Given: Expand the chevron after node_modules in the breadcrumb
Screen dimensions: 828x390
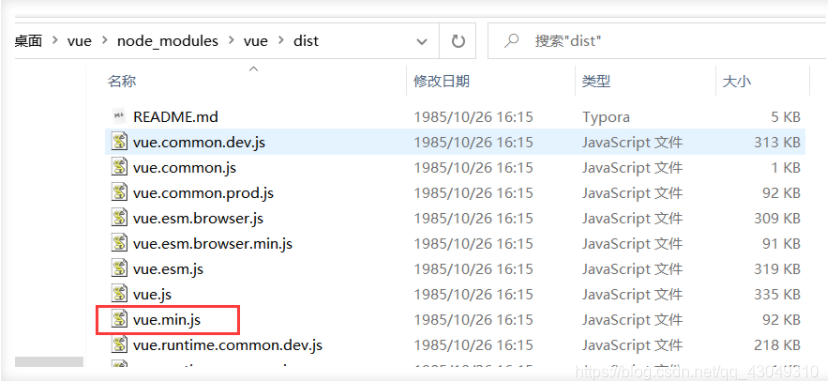Looking at the screenshot, I should click(x=231, y=41).
